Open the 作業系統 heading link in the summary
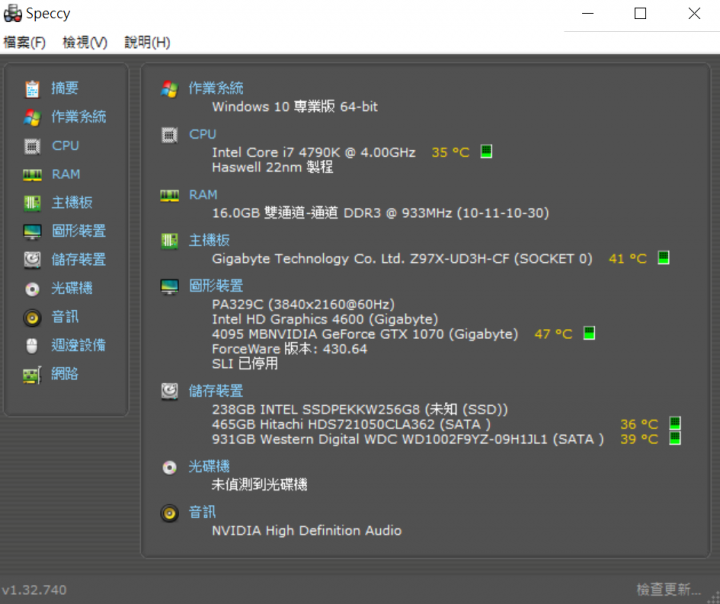This screenshot has width=720, height=604. [216, 88]
